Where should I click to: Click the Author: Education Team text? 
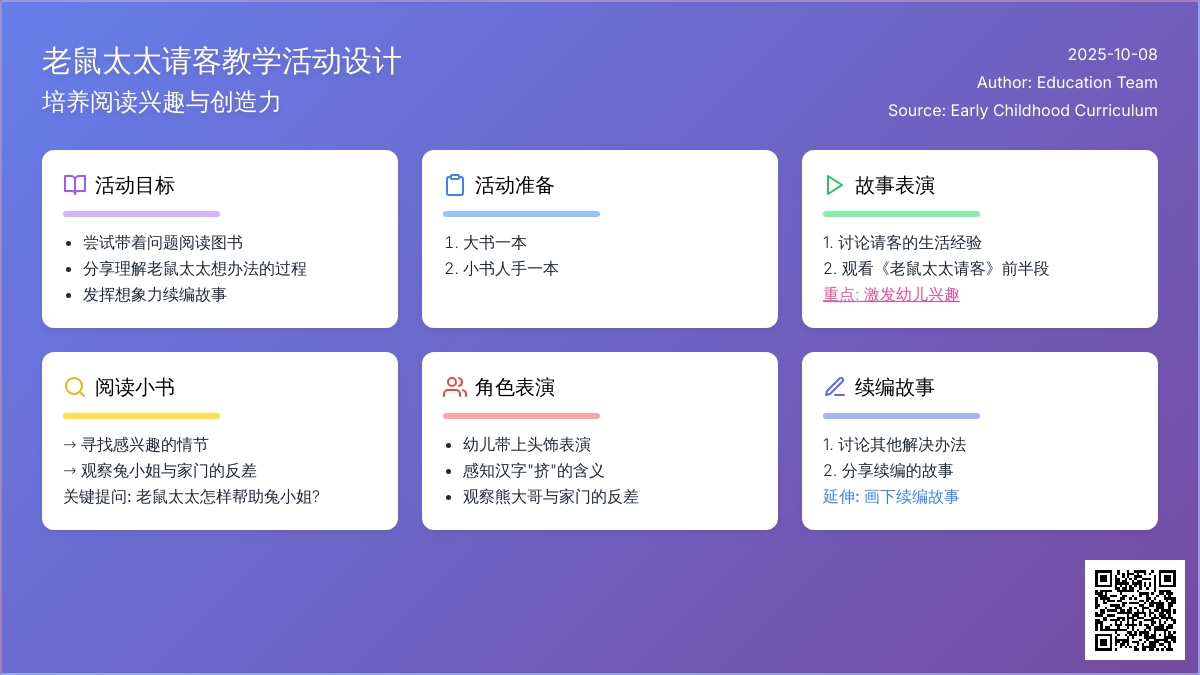[1067, 83]
